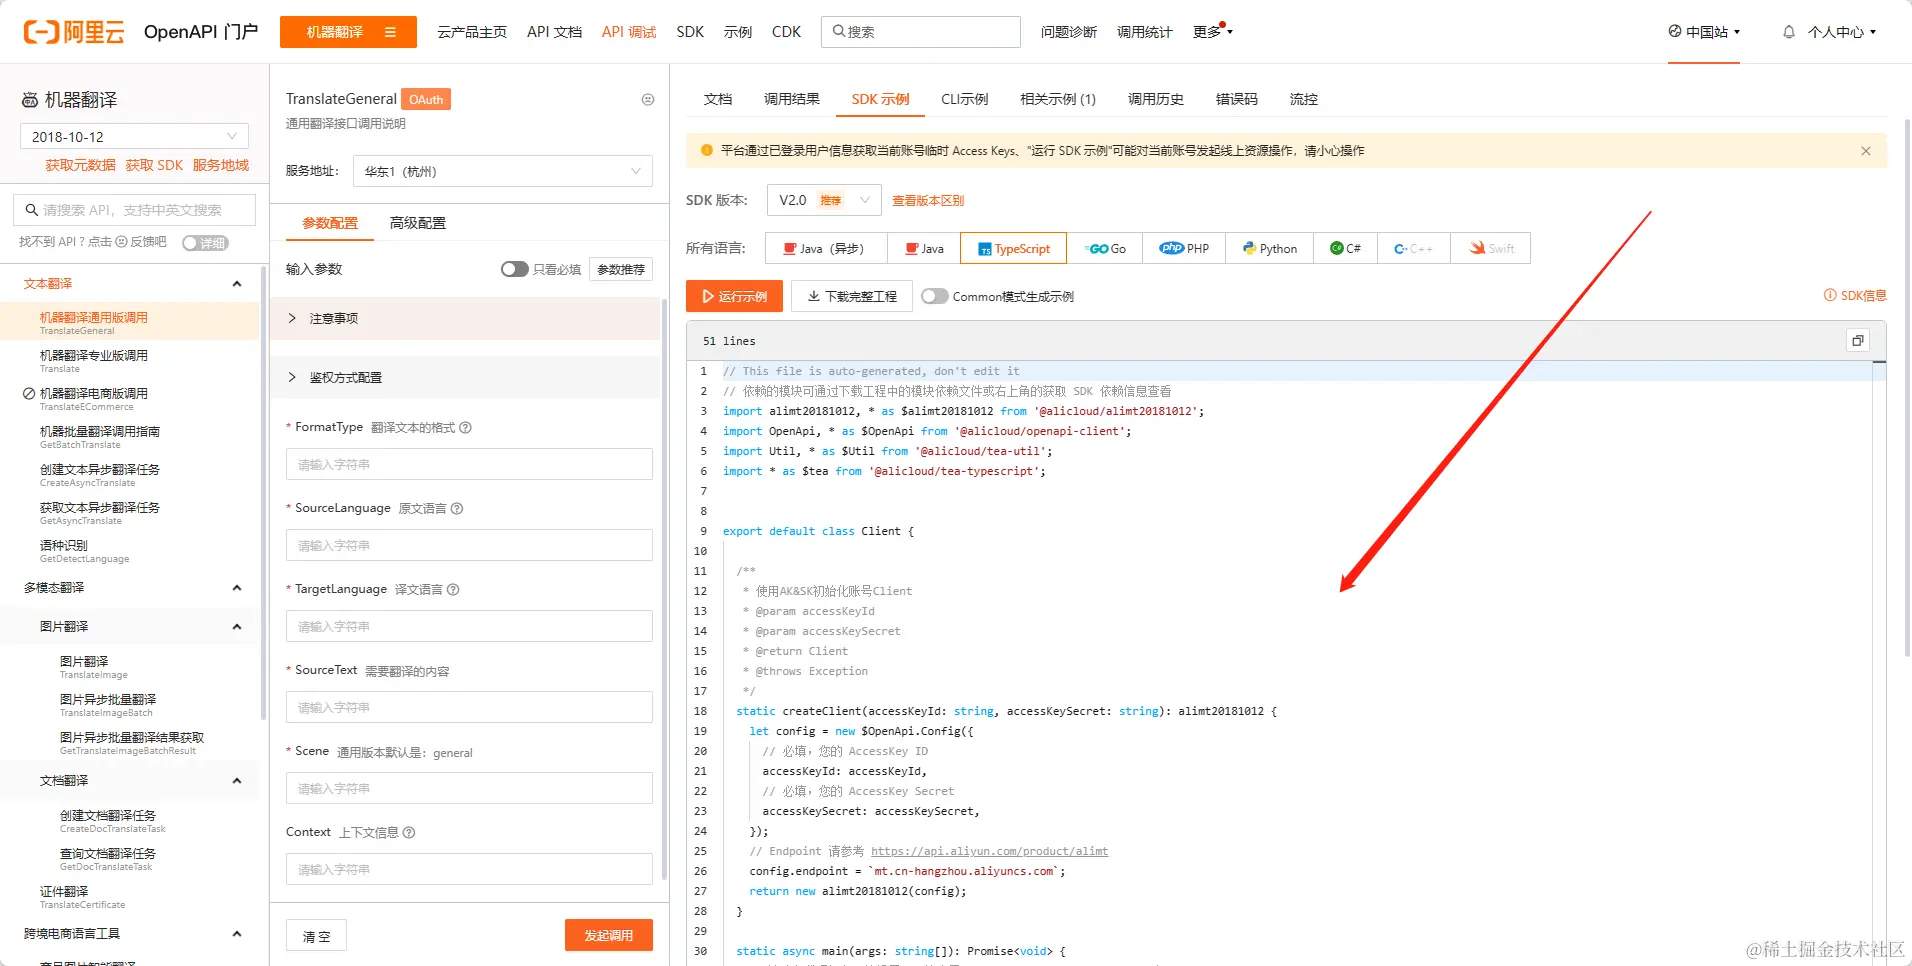Click the search magnifier icon in top bar

(x=839, y=31)
